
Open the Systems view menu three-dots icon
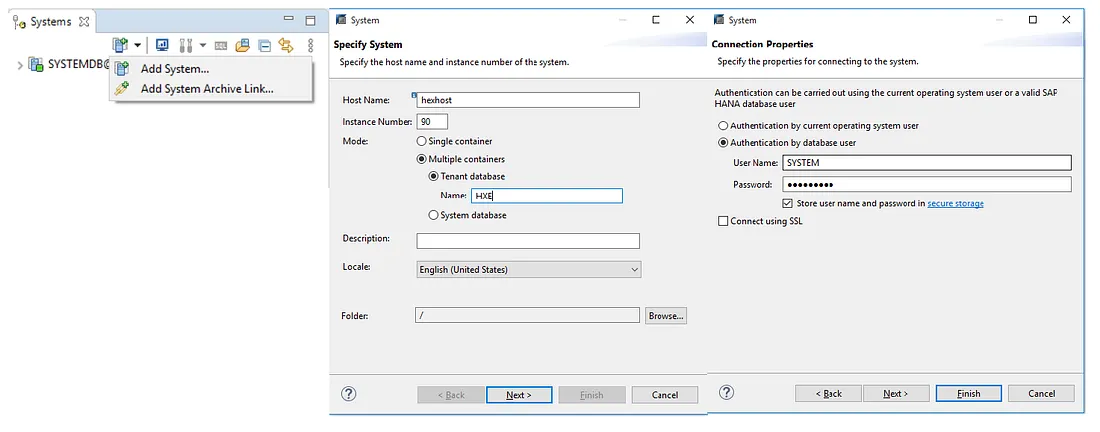(310, 46)
